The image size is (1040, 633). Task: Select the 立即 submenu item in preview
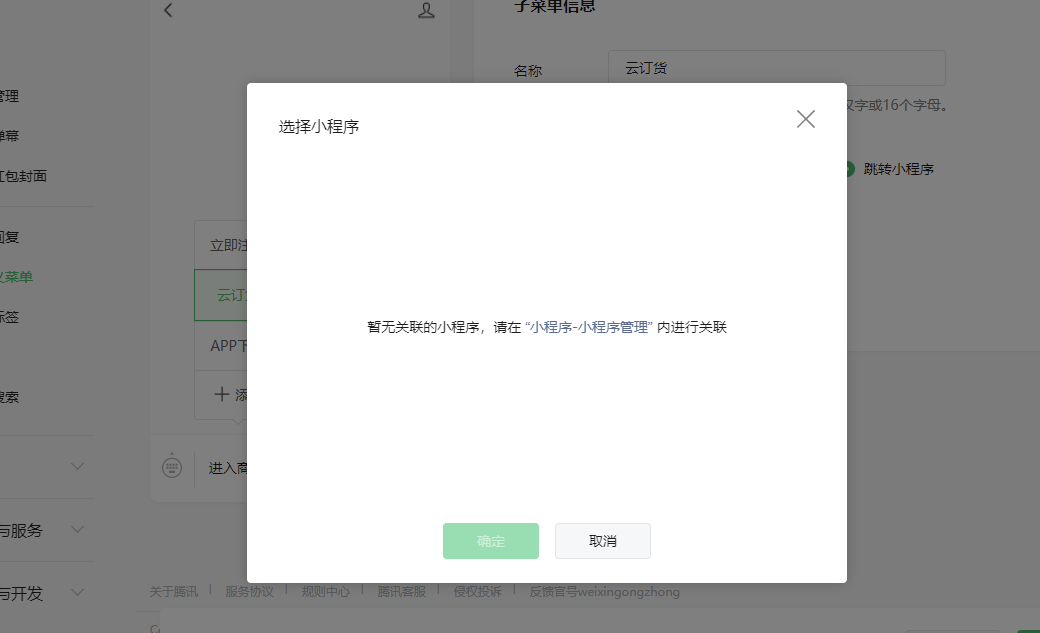221,246
